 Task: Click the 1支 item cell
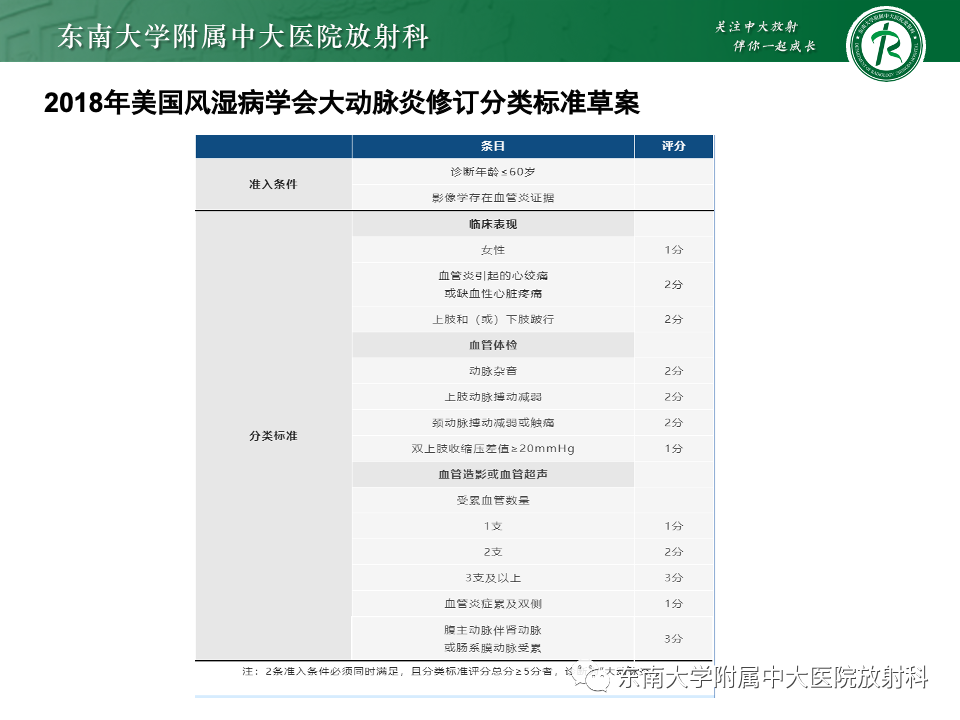point(493,526)
